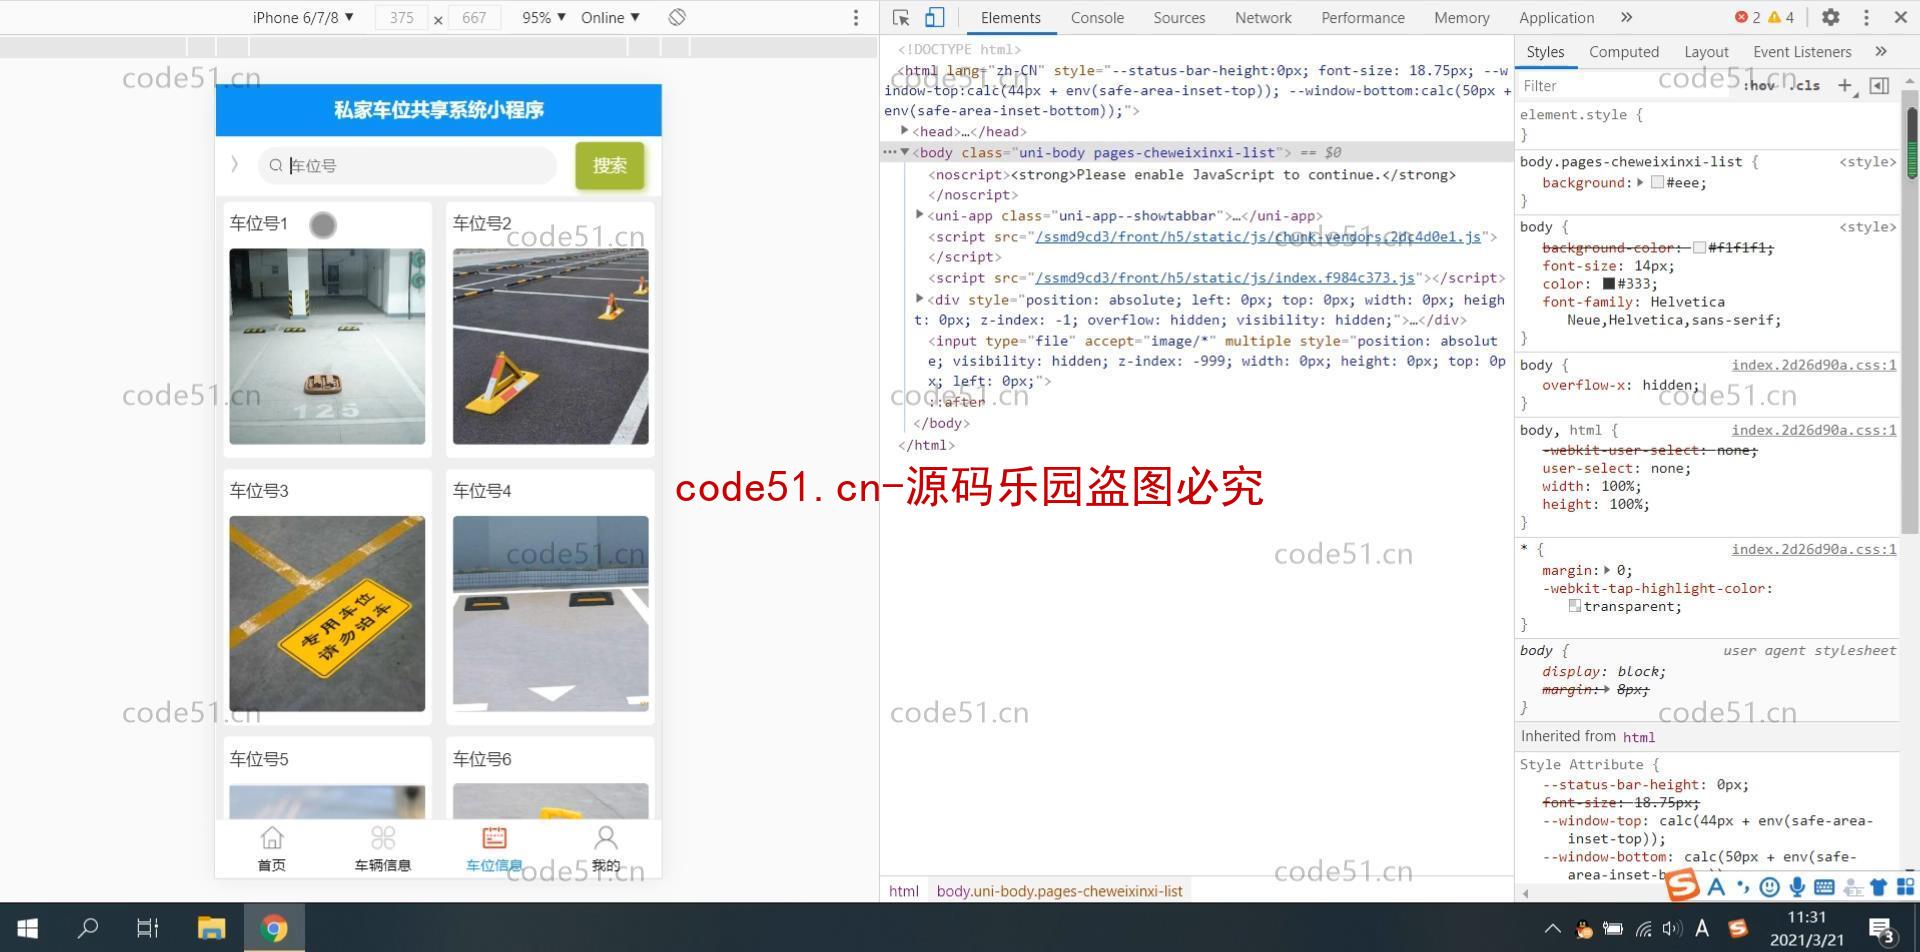
Task: Expand the margin property in * rule
Action: (1607, 570)
